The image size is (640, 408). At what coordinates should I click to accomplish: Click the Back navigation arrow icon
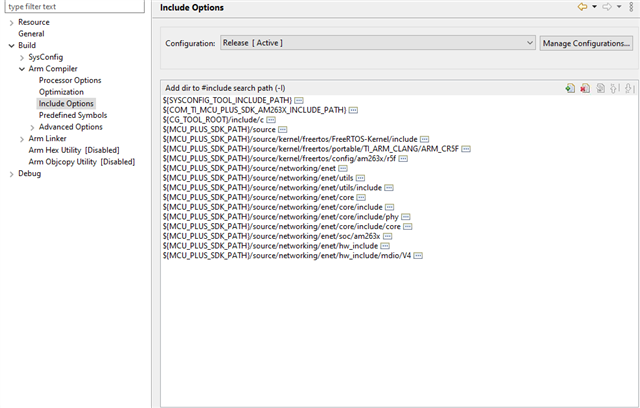(x=582, y=7)
